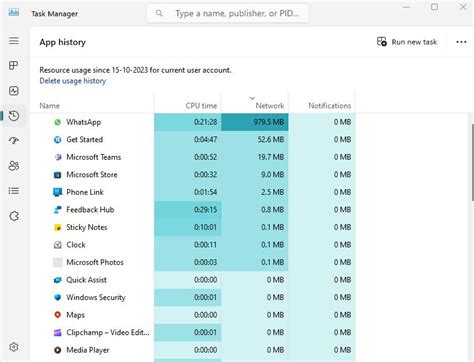Open the Startup apps sidebar icon
This screenshot has width=474, height=362.
[14, 140]
